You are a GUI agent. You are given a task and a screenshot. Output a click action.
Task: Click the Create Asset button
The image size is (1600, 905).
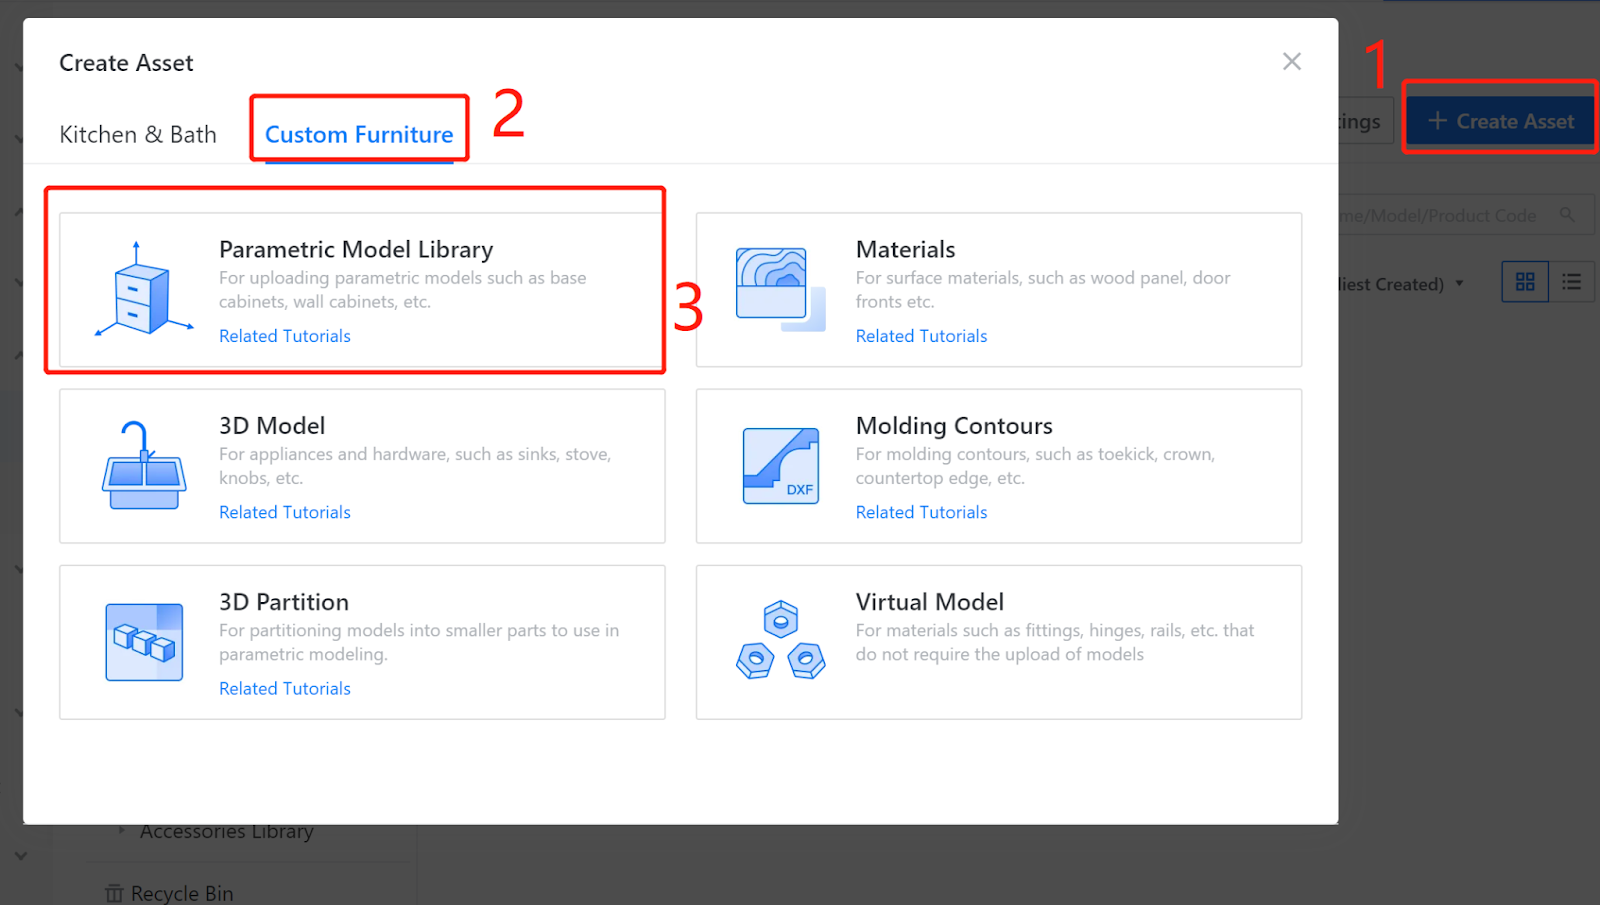pyautogui.click(x=1500, y=121)
